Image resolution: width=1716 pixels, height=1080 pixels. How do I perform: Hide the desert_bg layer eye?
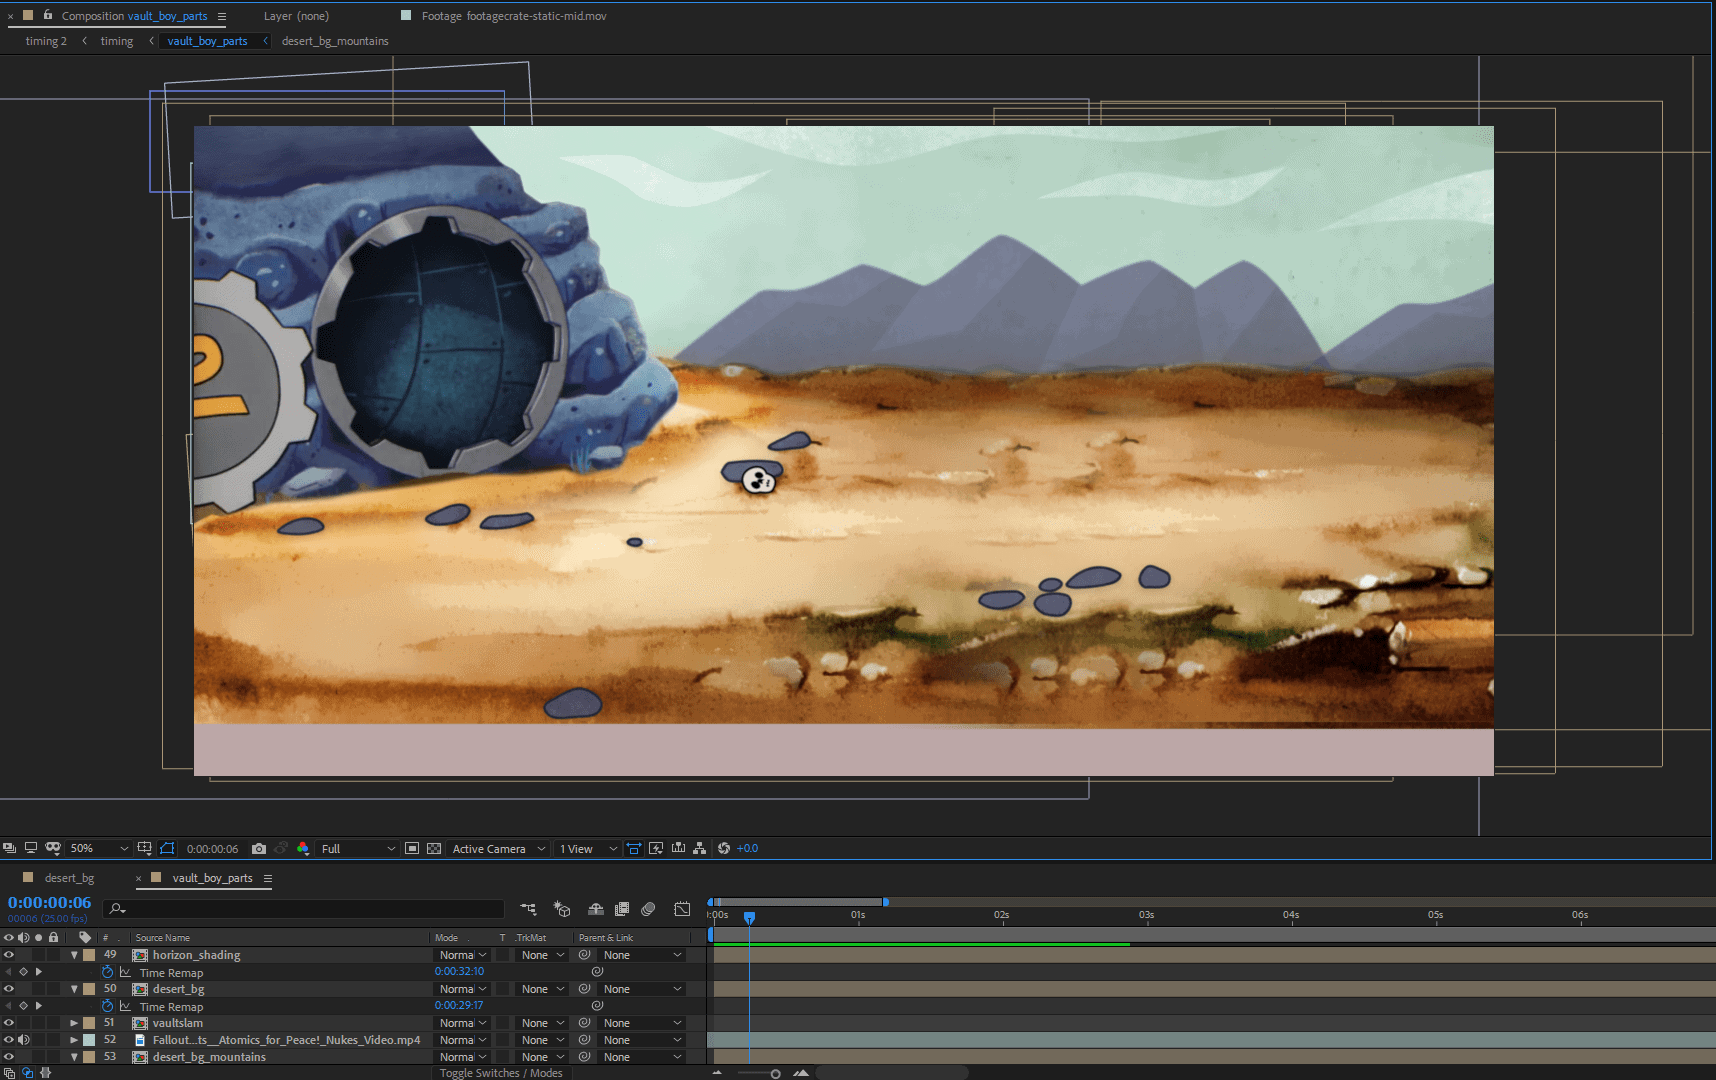pyautogui.click(x=9, y=989)
